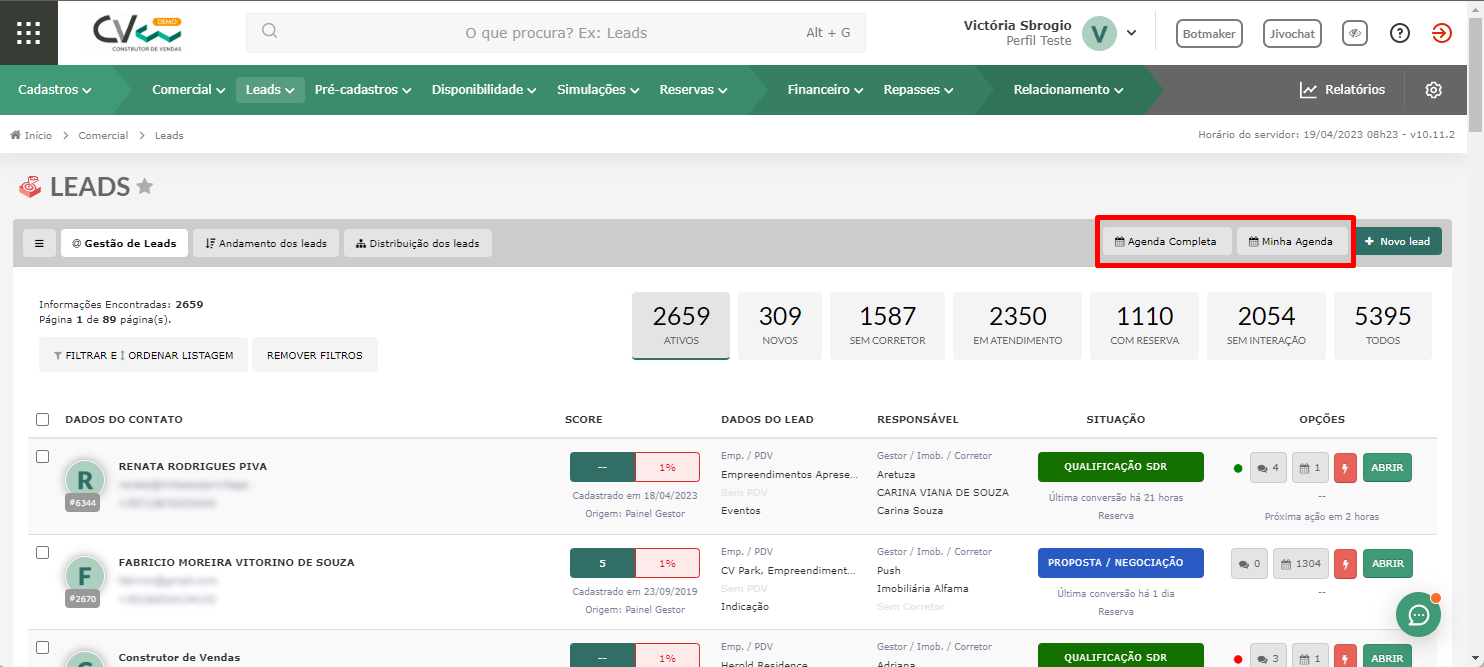Switch to Gestão de Leads tab
Viewport: 1484px width, 667px height.
coord(124,243)
